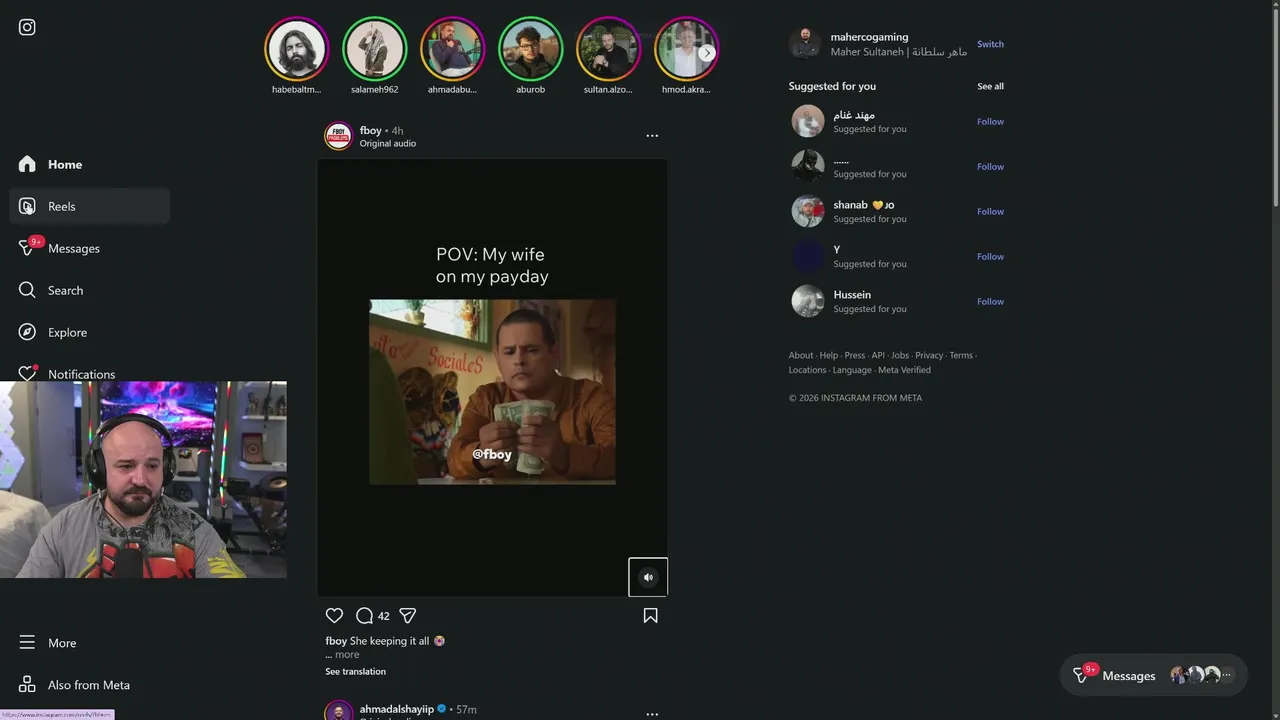This screenshot has width=1280, height=720.
Task: Open the Notifications heart icon
Action: 27,373
